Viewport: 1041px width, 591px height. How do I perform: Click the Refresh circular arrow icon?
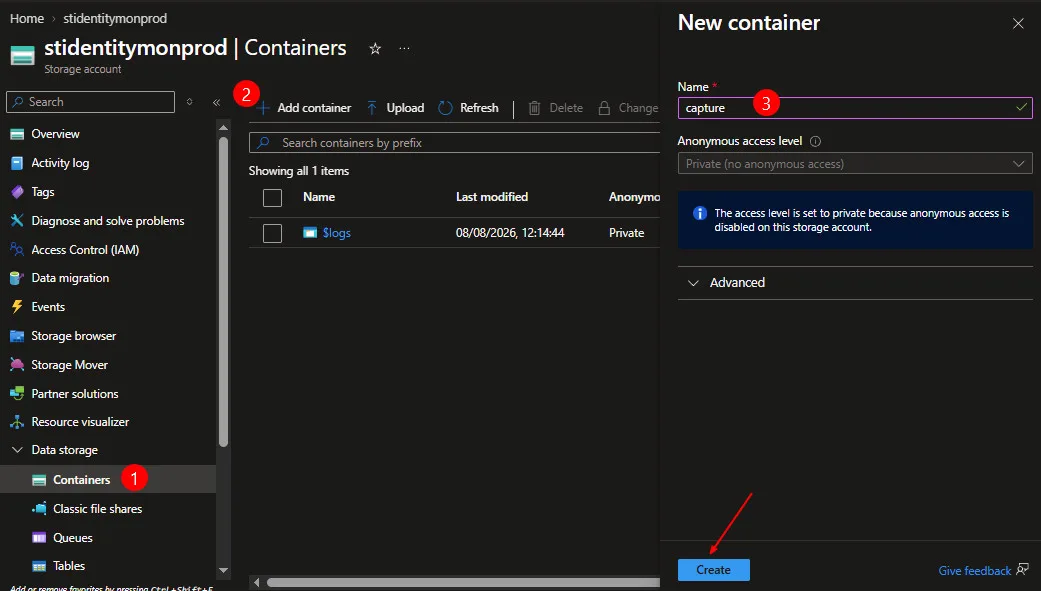click(445, 108)
